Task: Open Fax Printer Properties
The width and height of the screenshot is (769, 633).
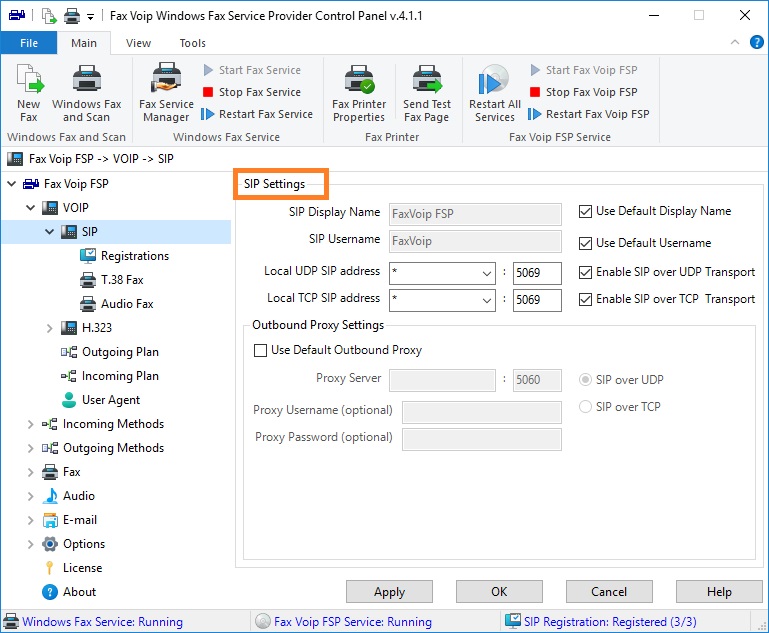Action: 359,93
